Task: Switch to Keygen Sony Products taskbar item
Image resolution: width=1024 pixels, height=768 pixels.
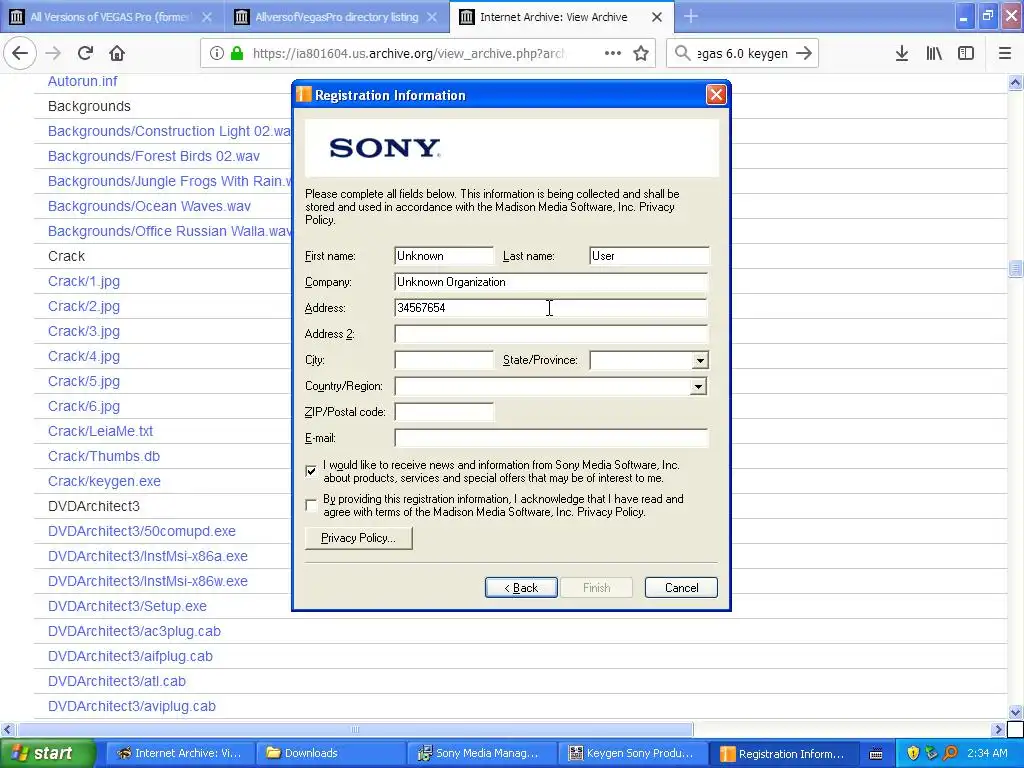Action: point(633,753)
